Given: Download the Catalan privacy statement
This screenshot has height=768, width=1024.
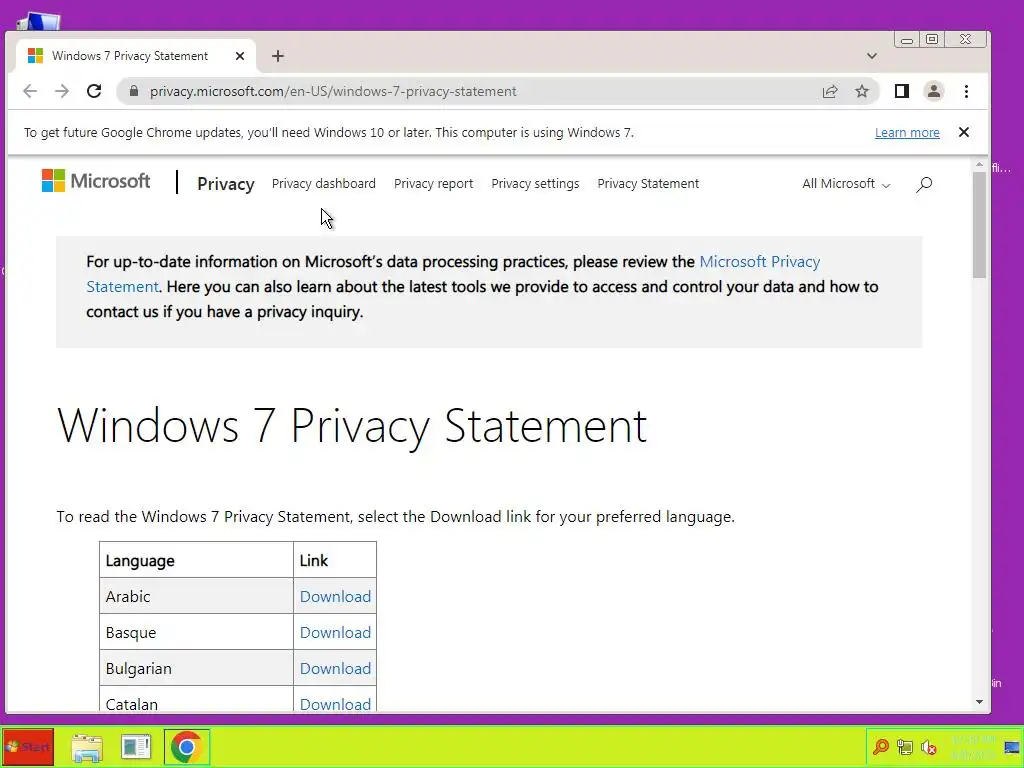Looking at the screenshot, I should 335,703.
